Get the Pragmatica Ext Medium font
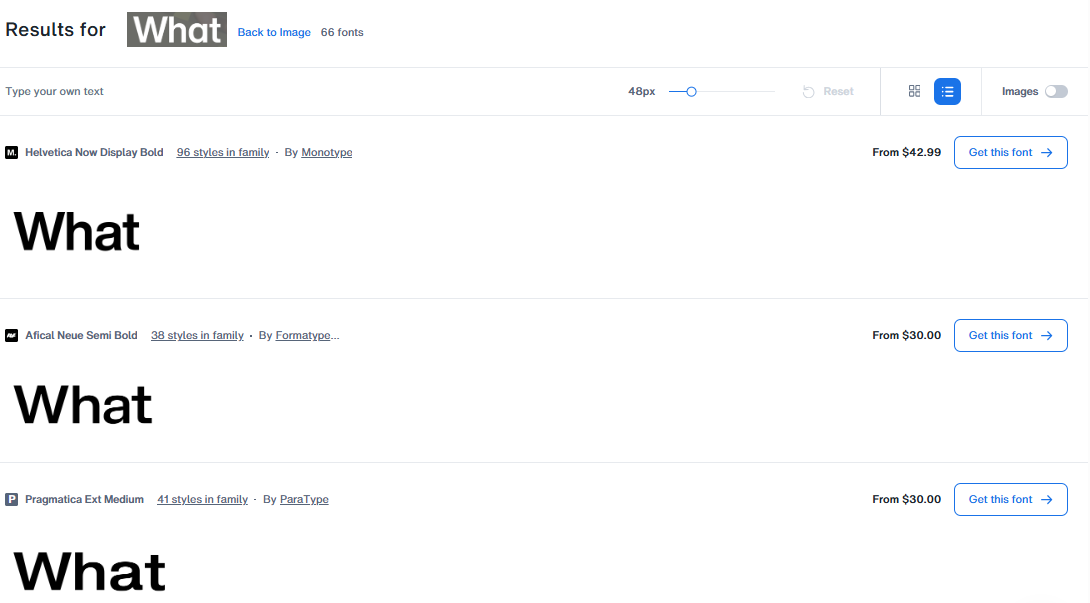 1010,499
